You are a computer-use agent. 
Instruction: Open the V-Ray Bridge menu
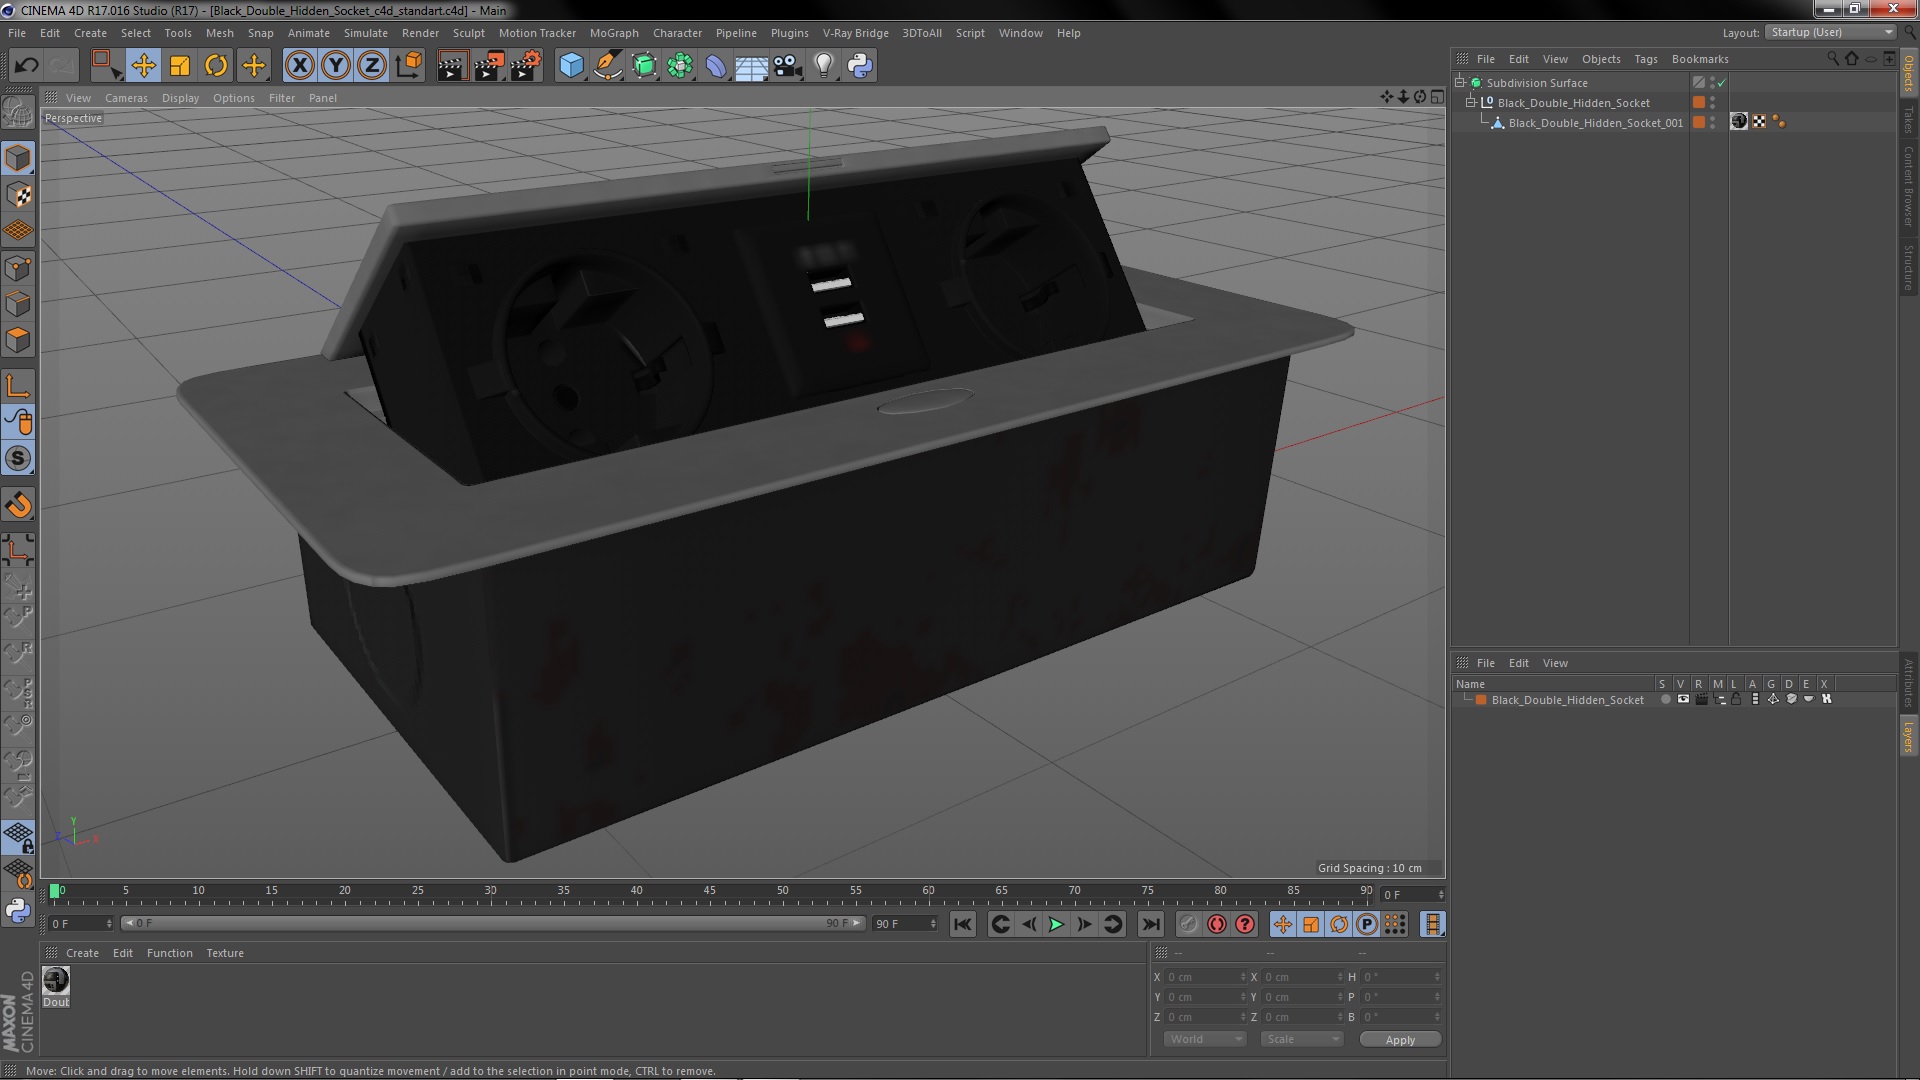pos(855,33)
